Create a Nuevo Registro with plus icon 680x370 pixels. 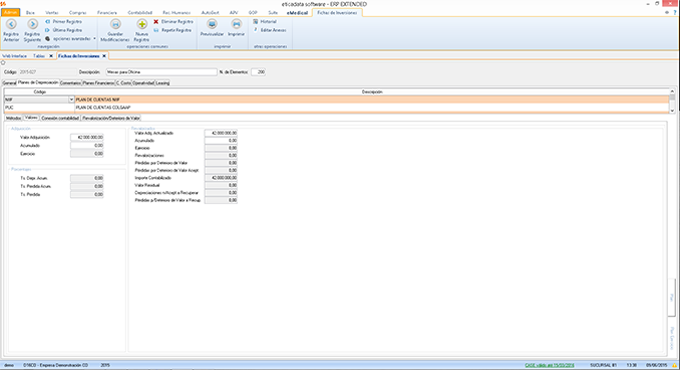[x=142, y=24]
